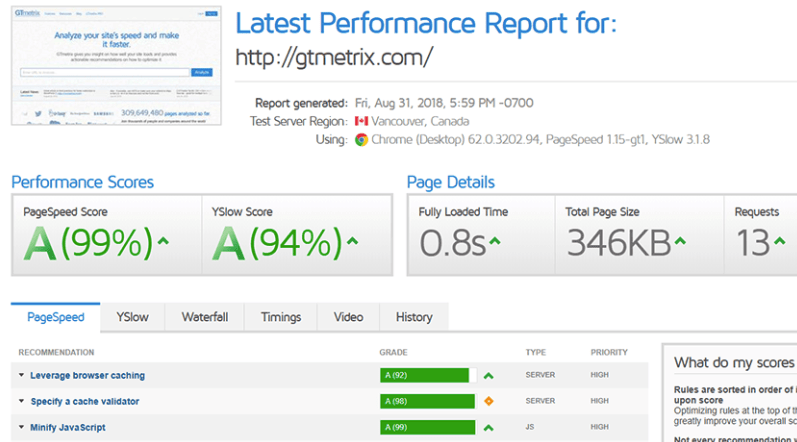Click the Performance Scores heading
This screenshot has width=797, height=442.
[82, 182]
